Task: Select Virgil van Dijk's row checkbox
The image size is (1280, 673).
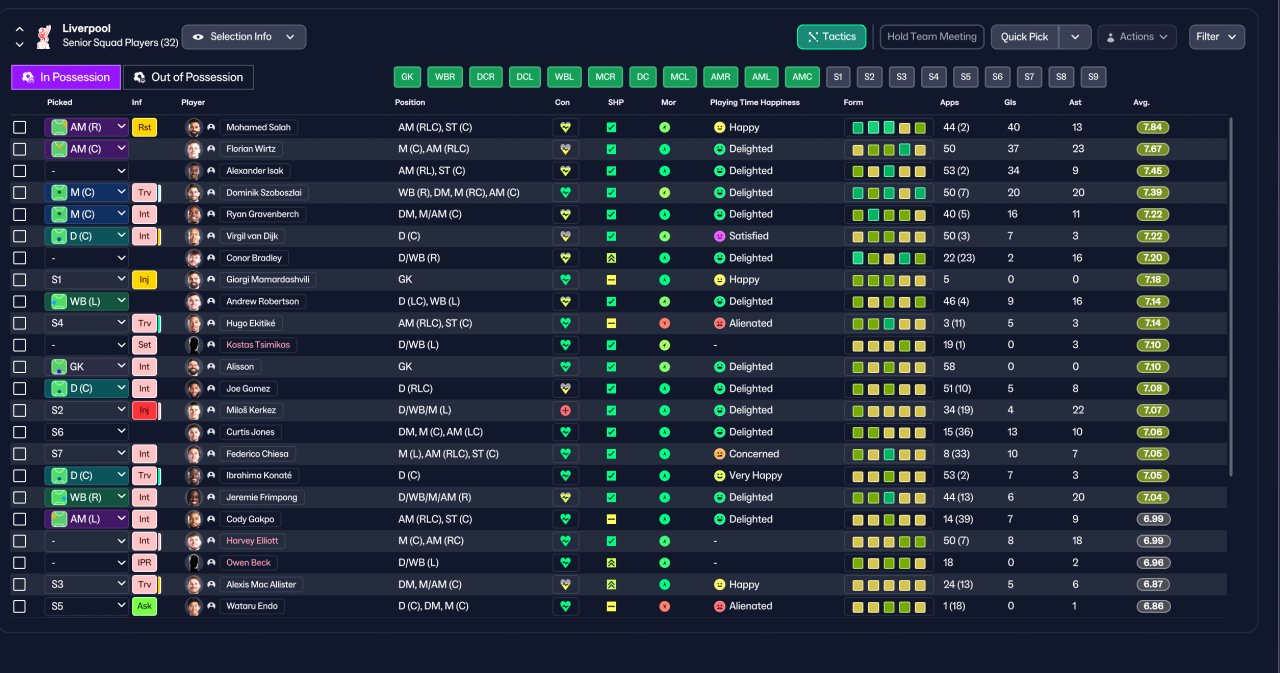Action: coord(20,236)
